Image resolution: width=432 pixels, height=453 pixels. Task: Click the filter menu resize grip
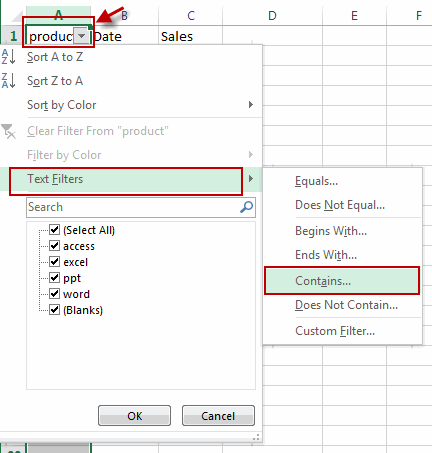256,437
